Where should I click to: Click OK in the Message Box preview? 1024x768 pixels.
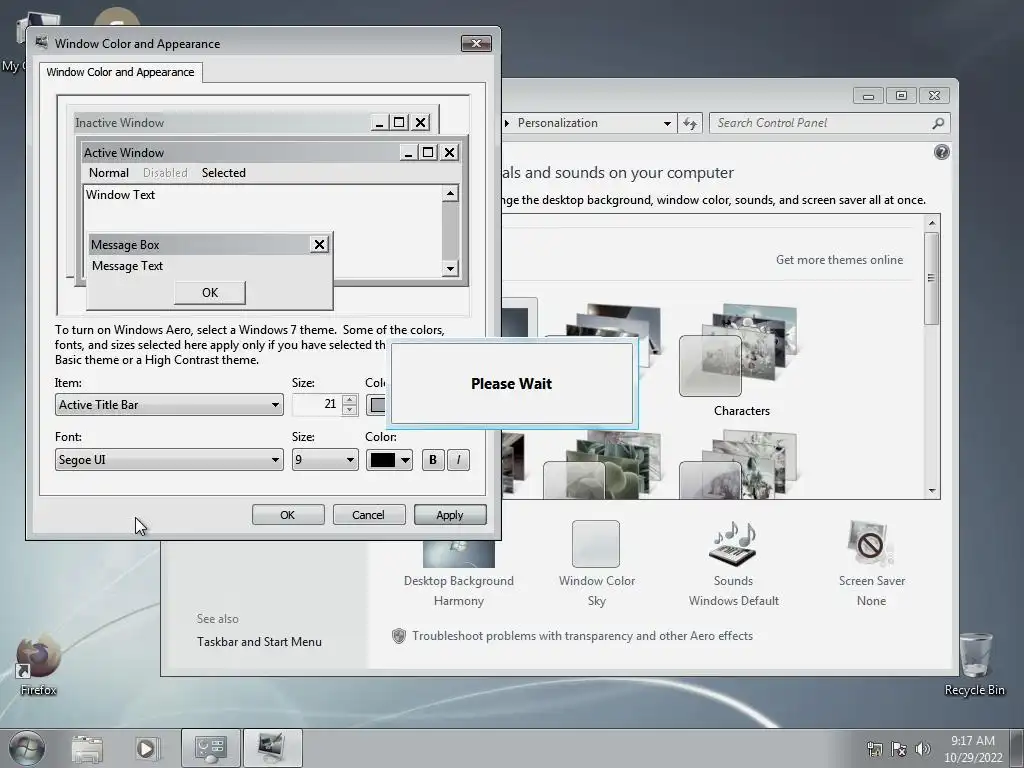pos(210,293)
